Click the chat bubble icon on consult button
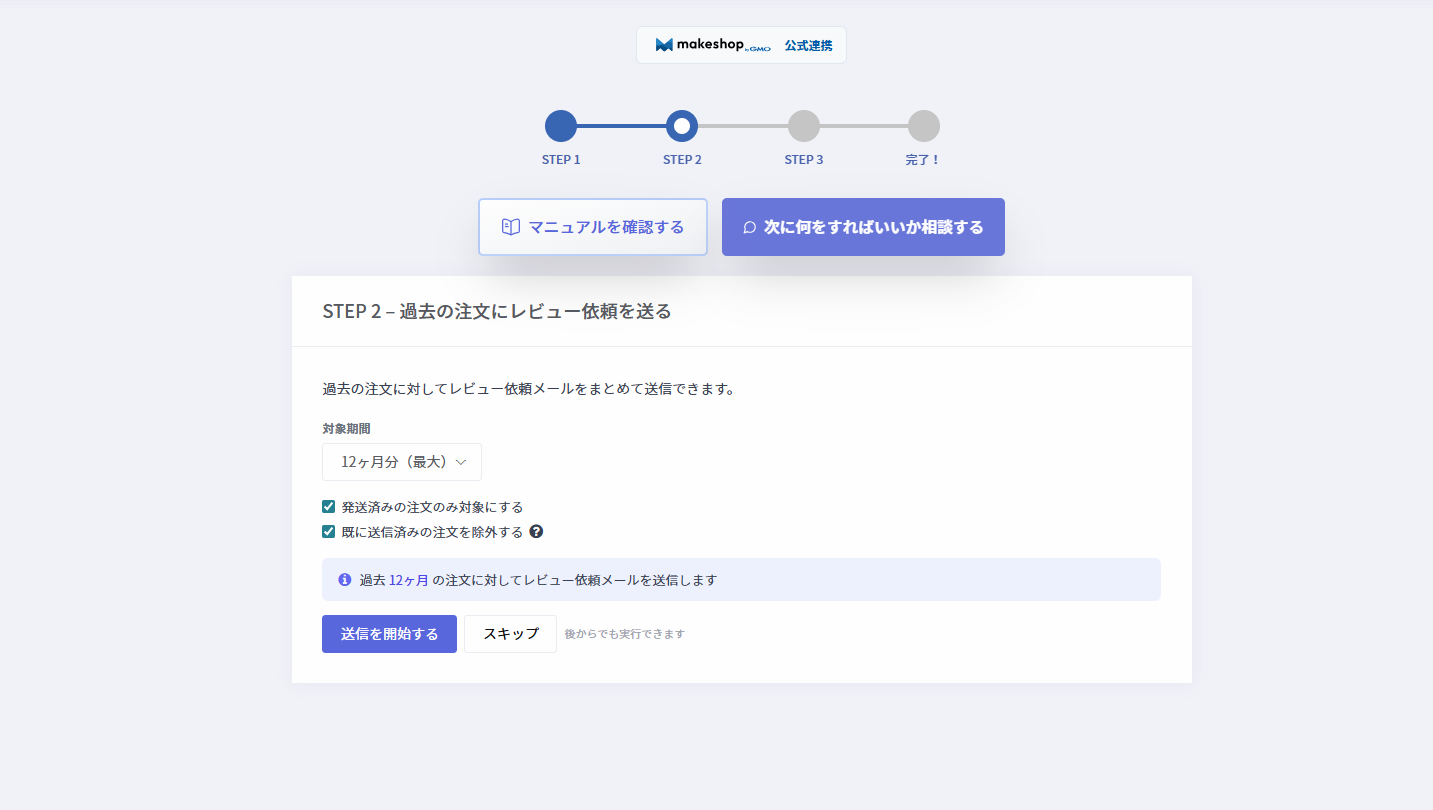 tap(749, 227)
